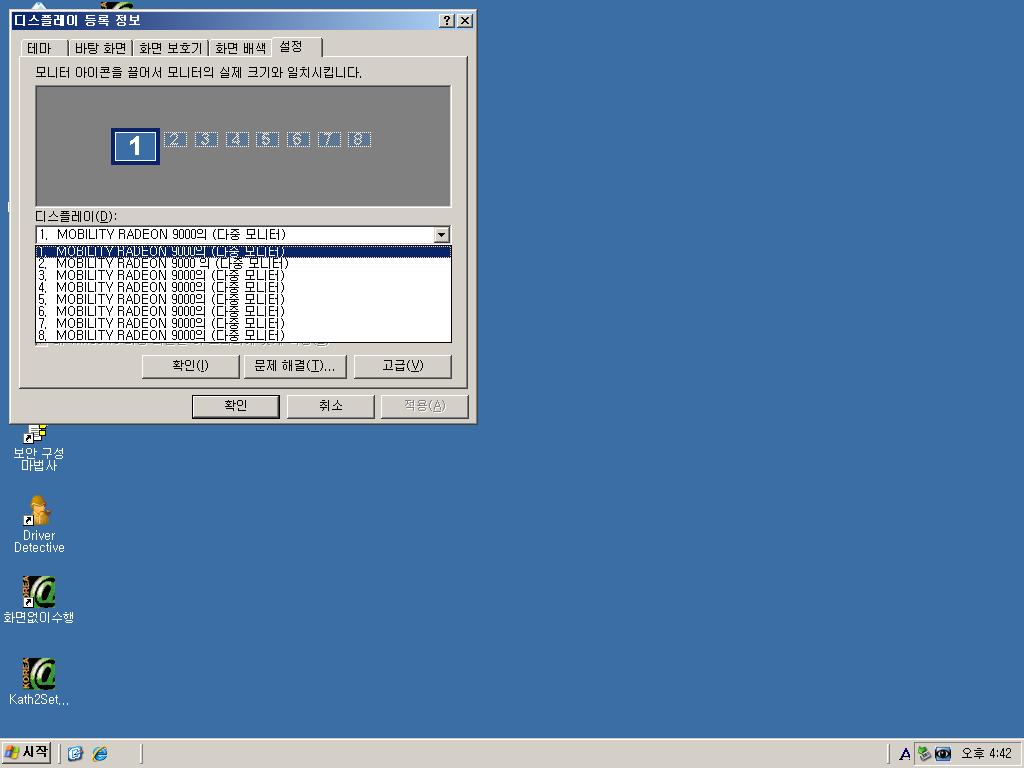Choose list entry 8. MOBILITY RADEON 9000
Image resolution: width=1024 pixels, height=768 pixels.
pyautogui.click(x=243, y=335)
